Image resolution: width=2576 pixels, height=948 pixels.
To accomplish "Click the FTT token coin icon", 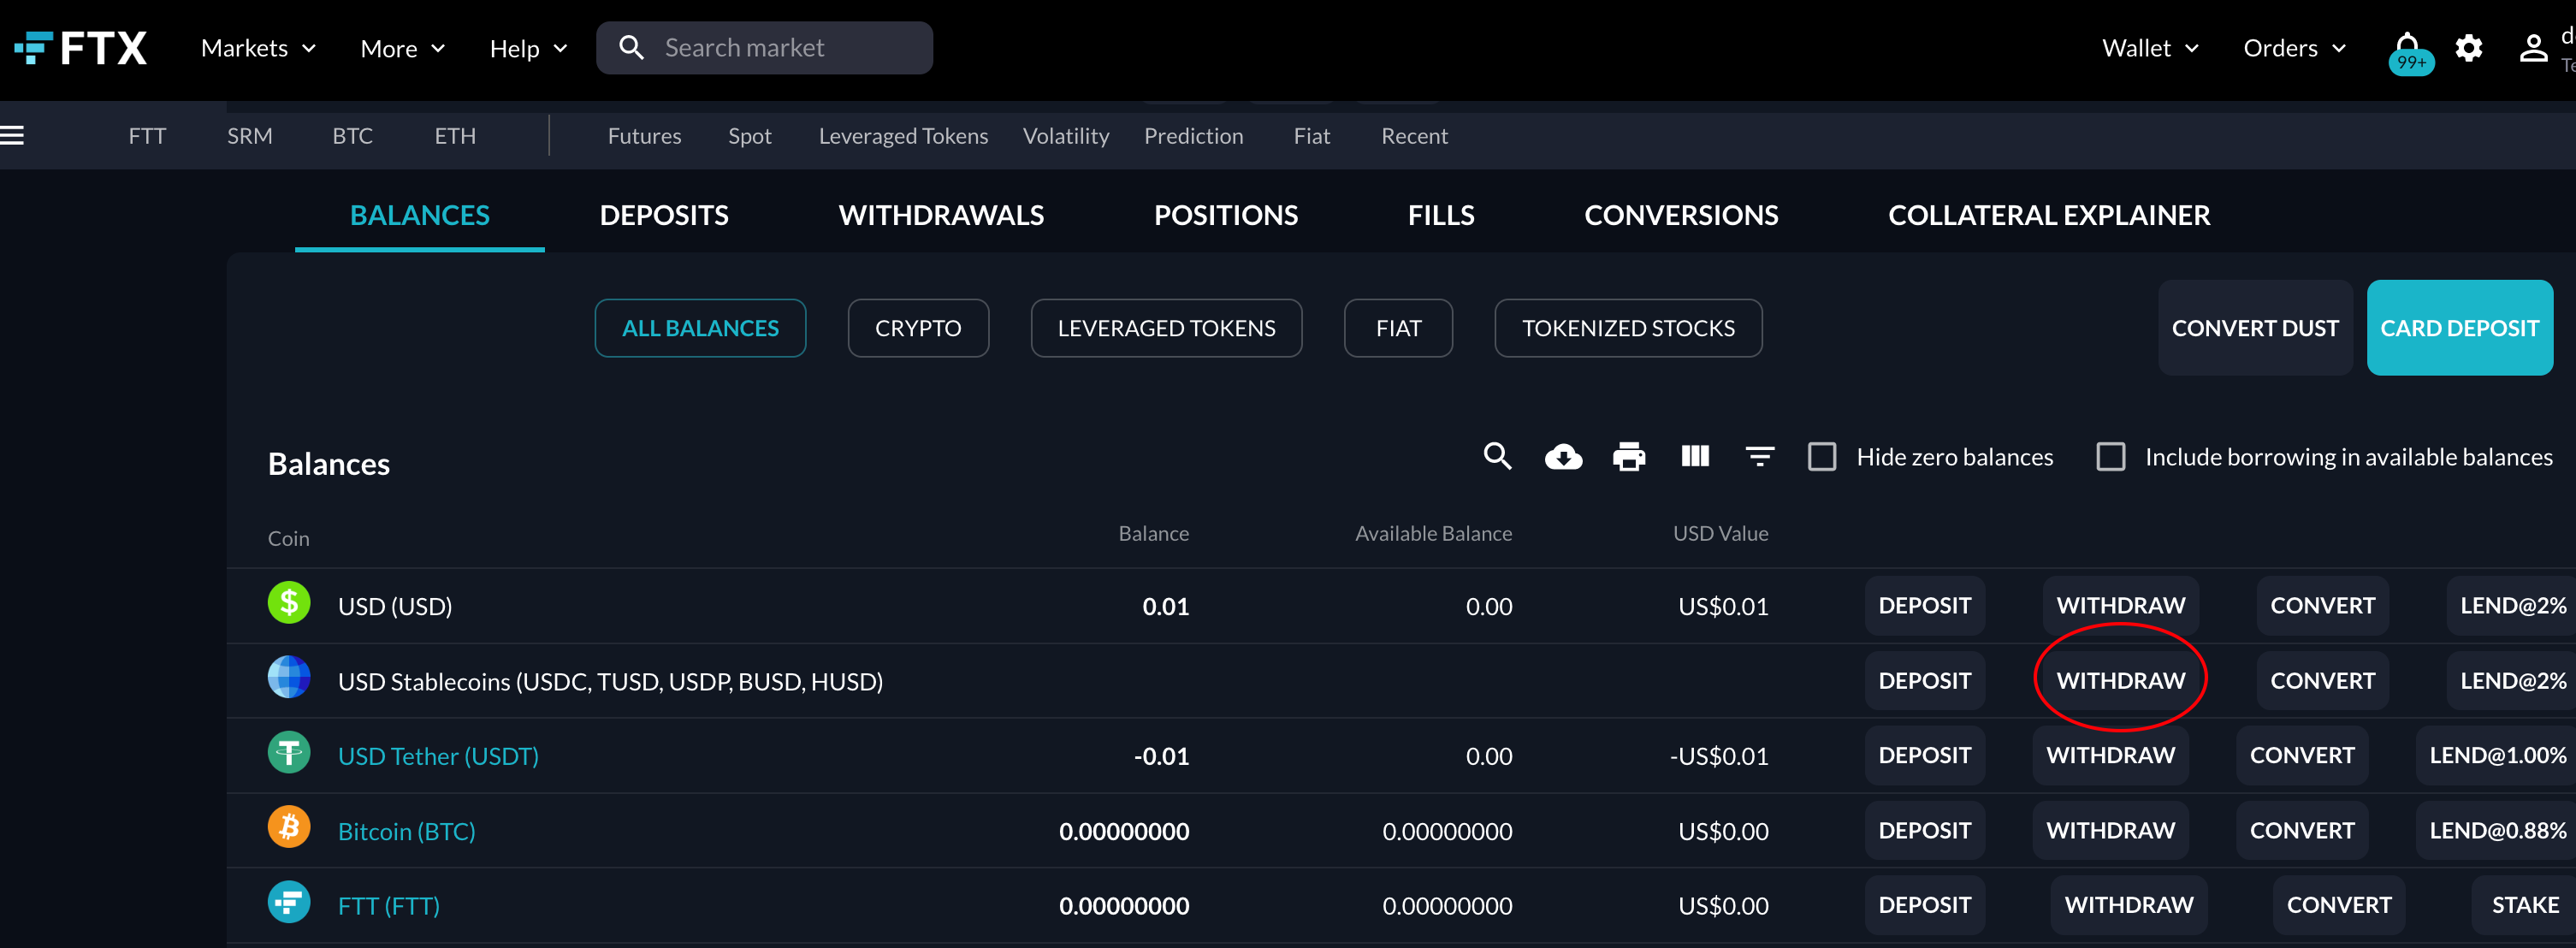I will coord(289,902).
